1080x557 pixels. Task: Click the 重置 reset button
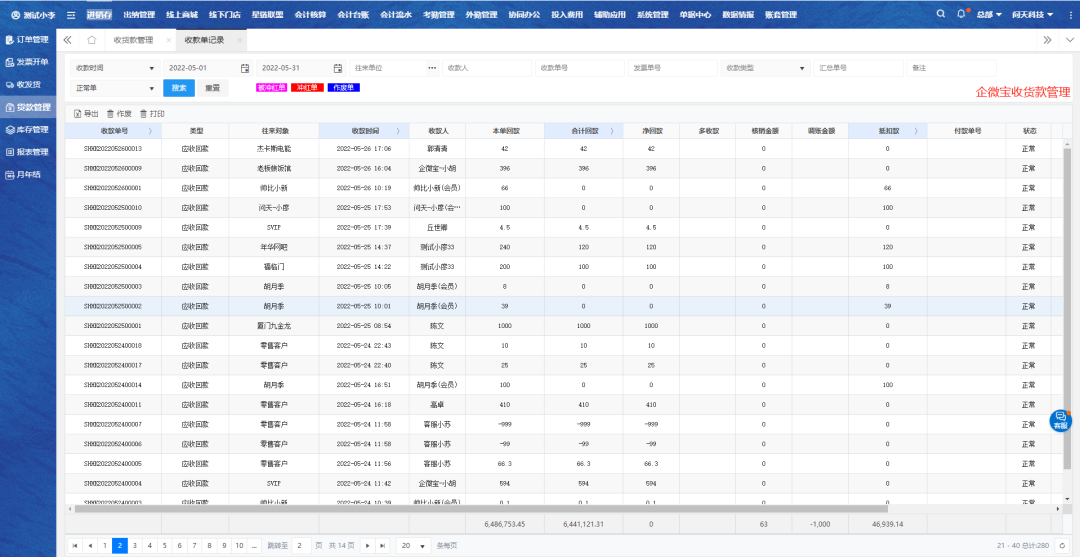(212, 88)
